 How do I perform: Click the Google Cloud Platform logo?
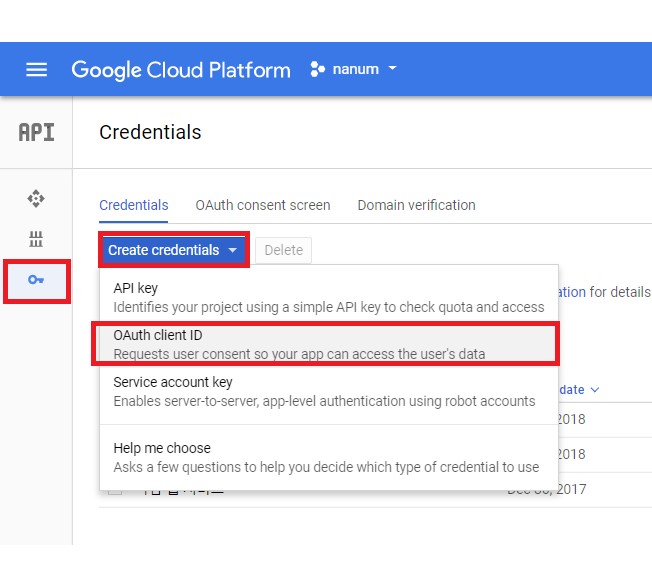(x=181, y=70)
